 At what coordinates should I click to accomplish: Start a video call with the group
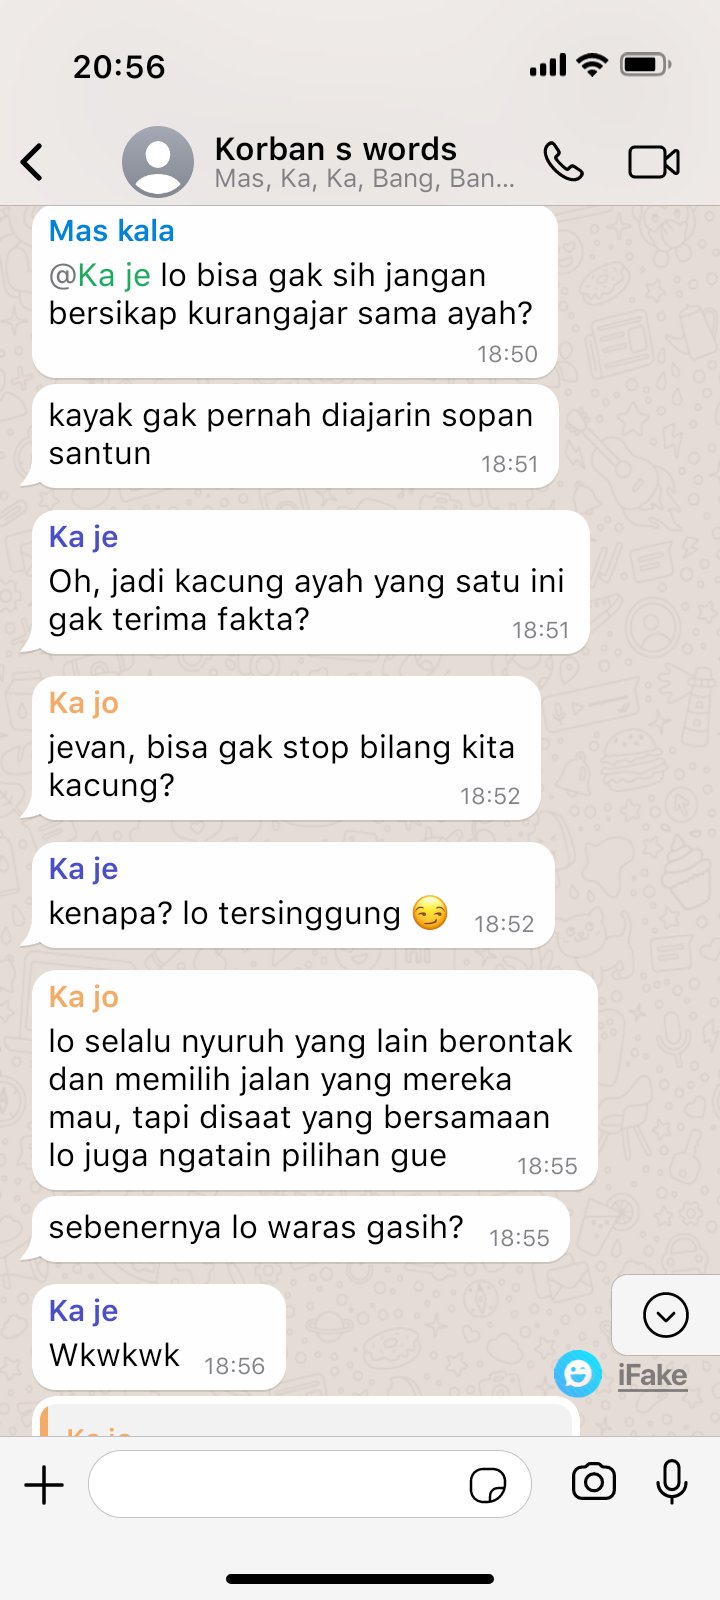click(654, 162)
